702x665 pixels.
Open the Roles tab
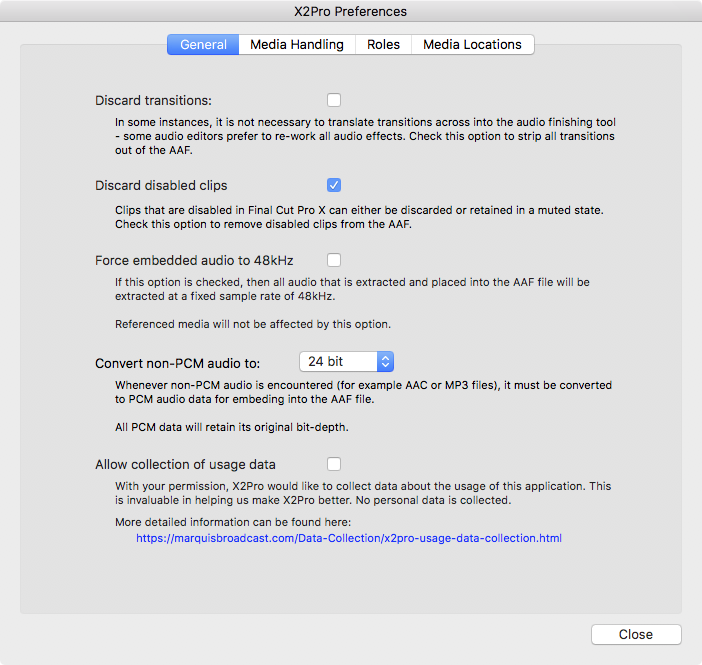(383, 45)
